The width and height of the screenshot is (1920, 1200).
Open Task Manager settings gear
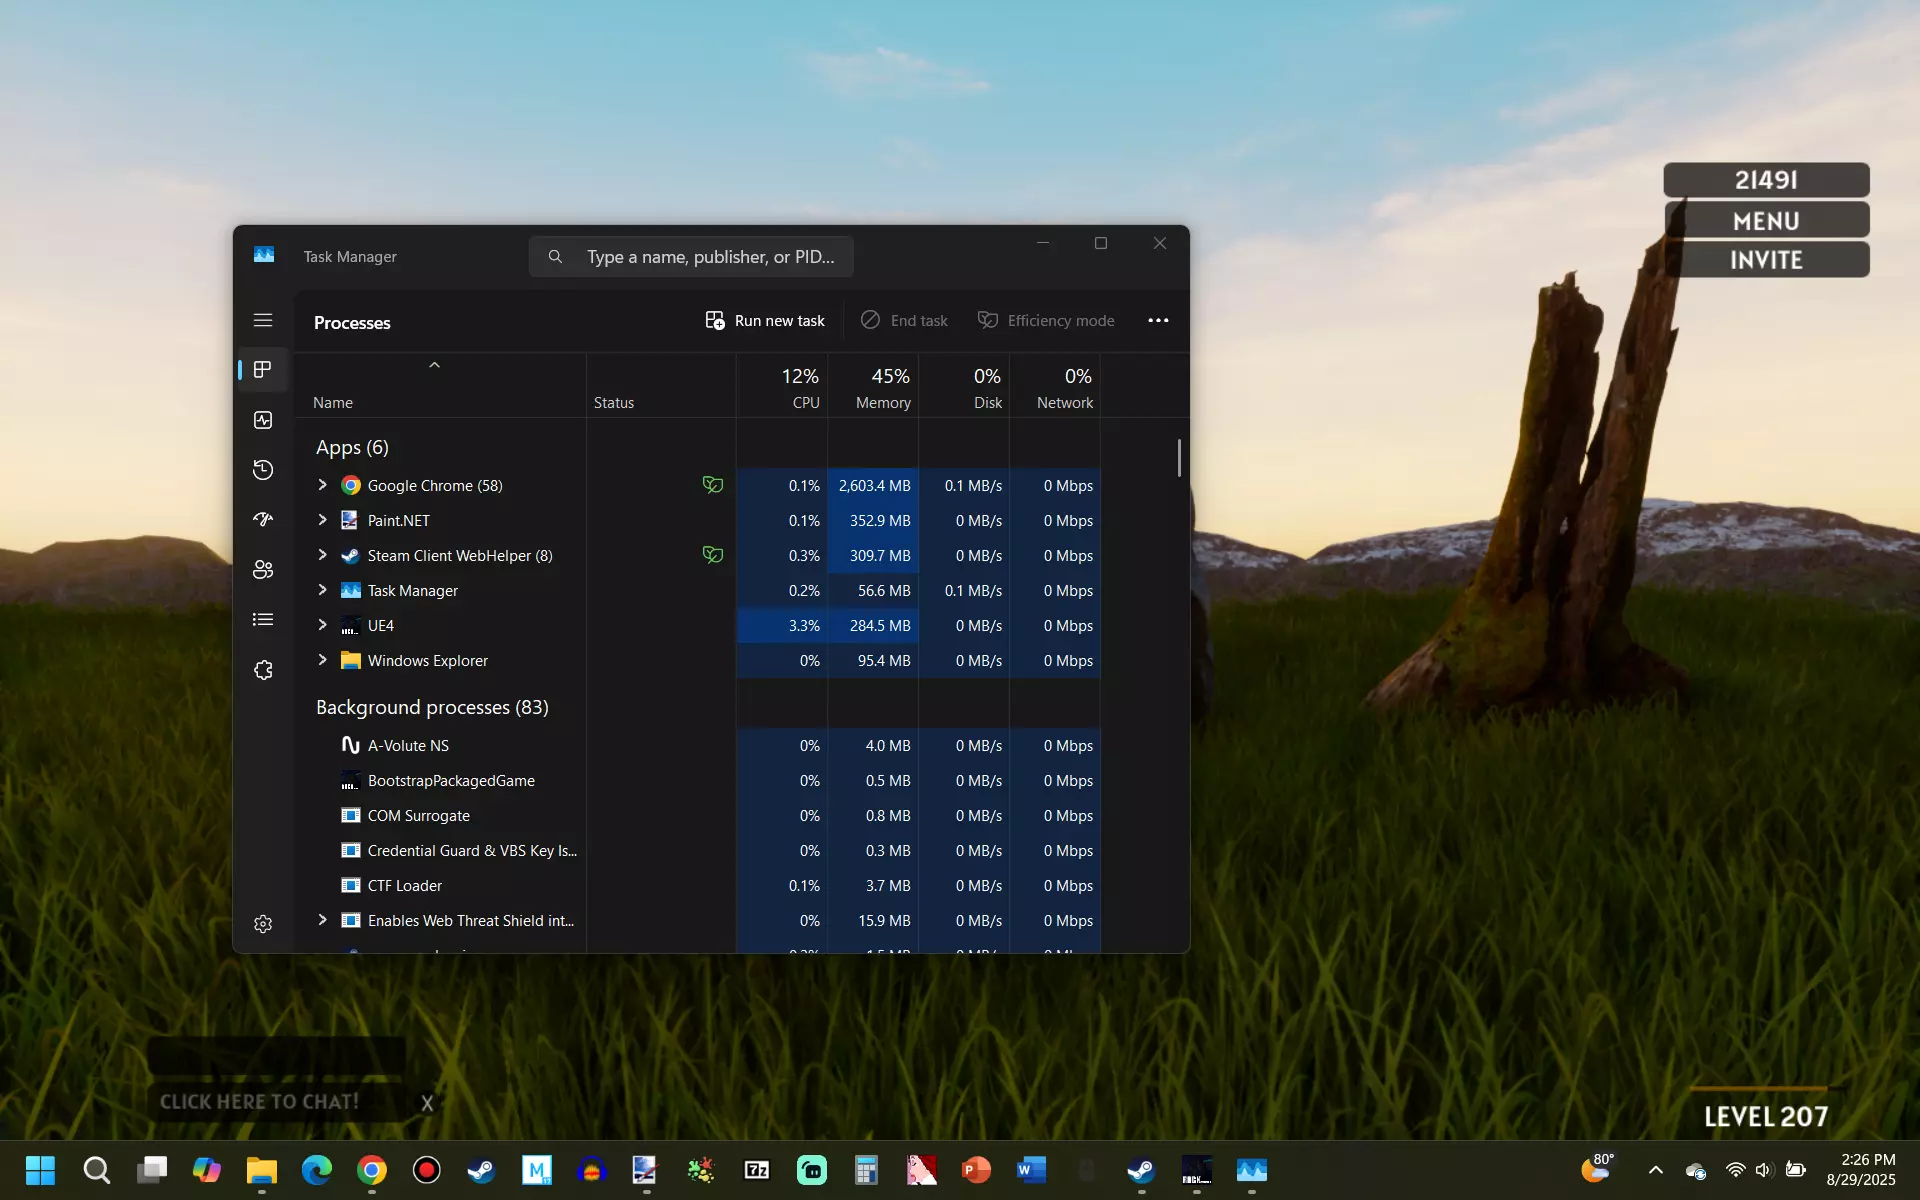[x=263, y=924]
